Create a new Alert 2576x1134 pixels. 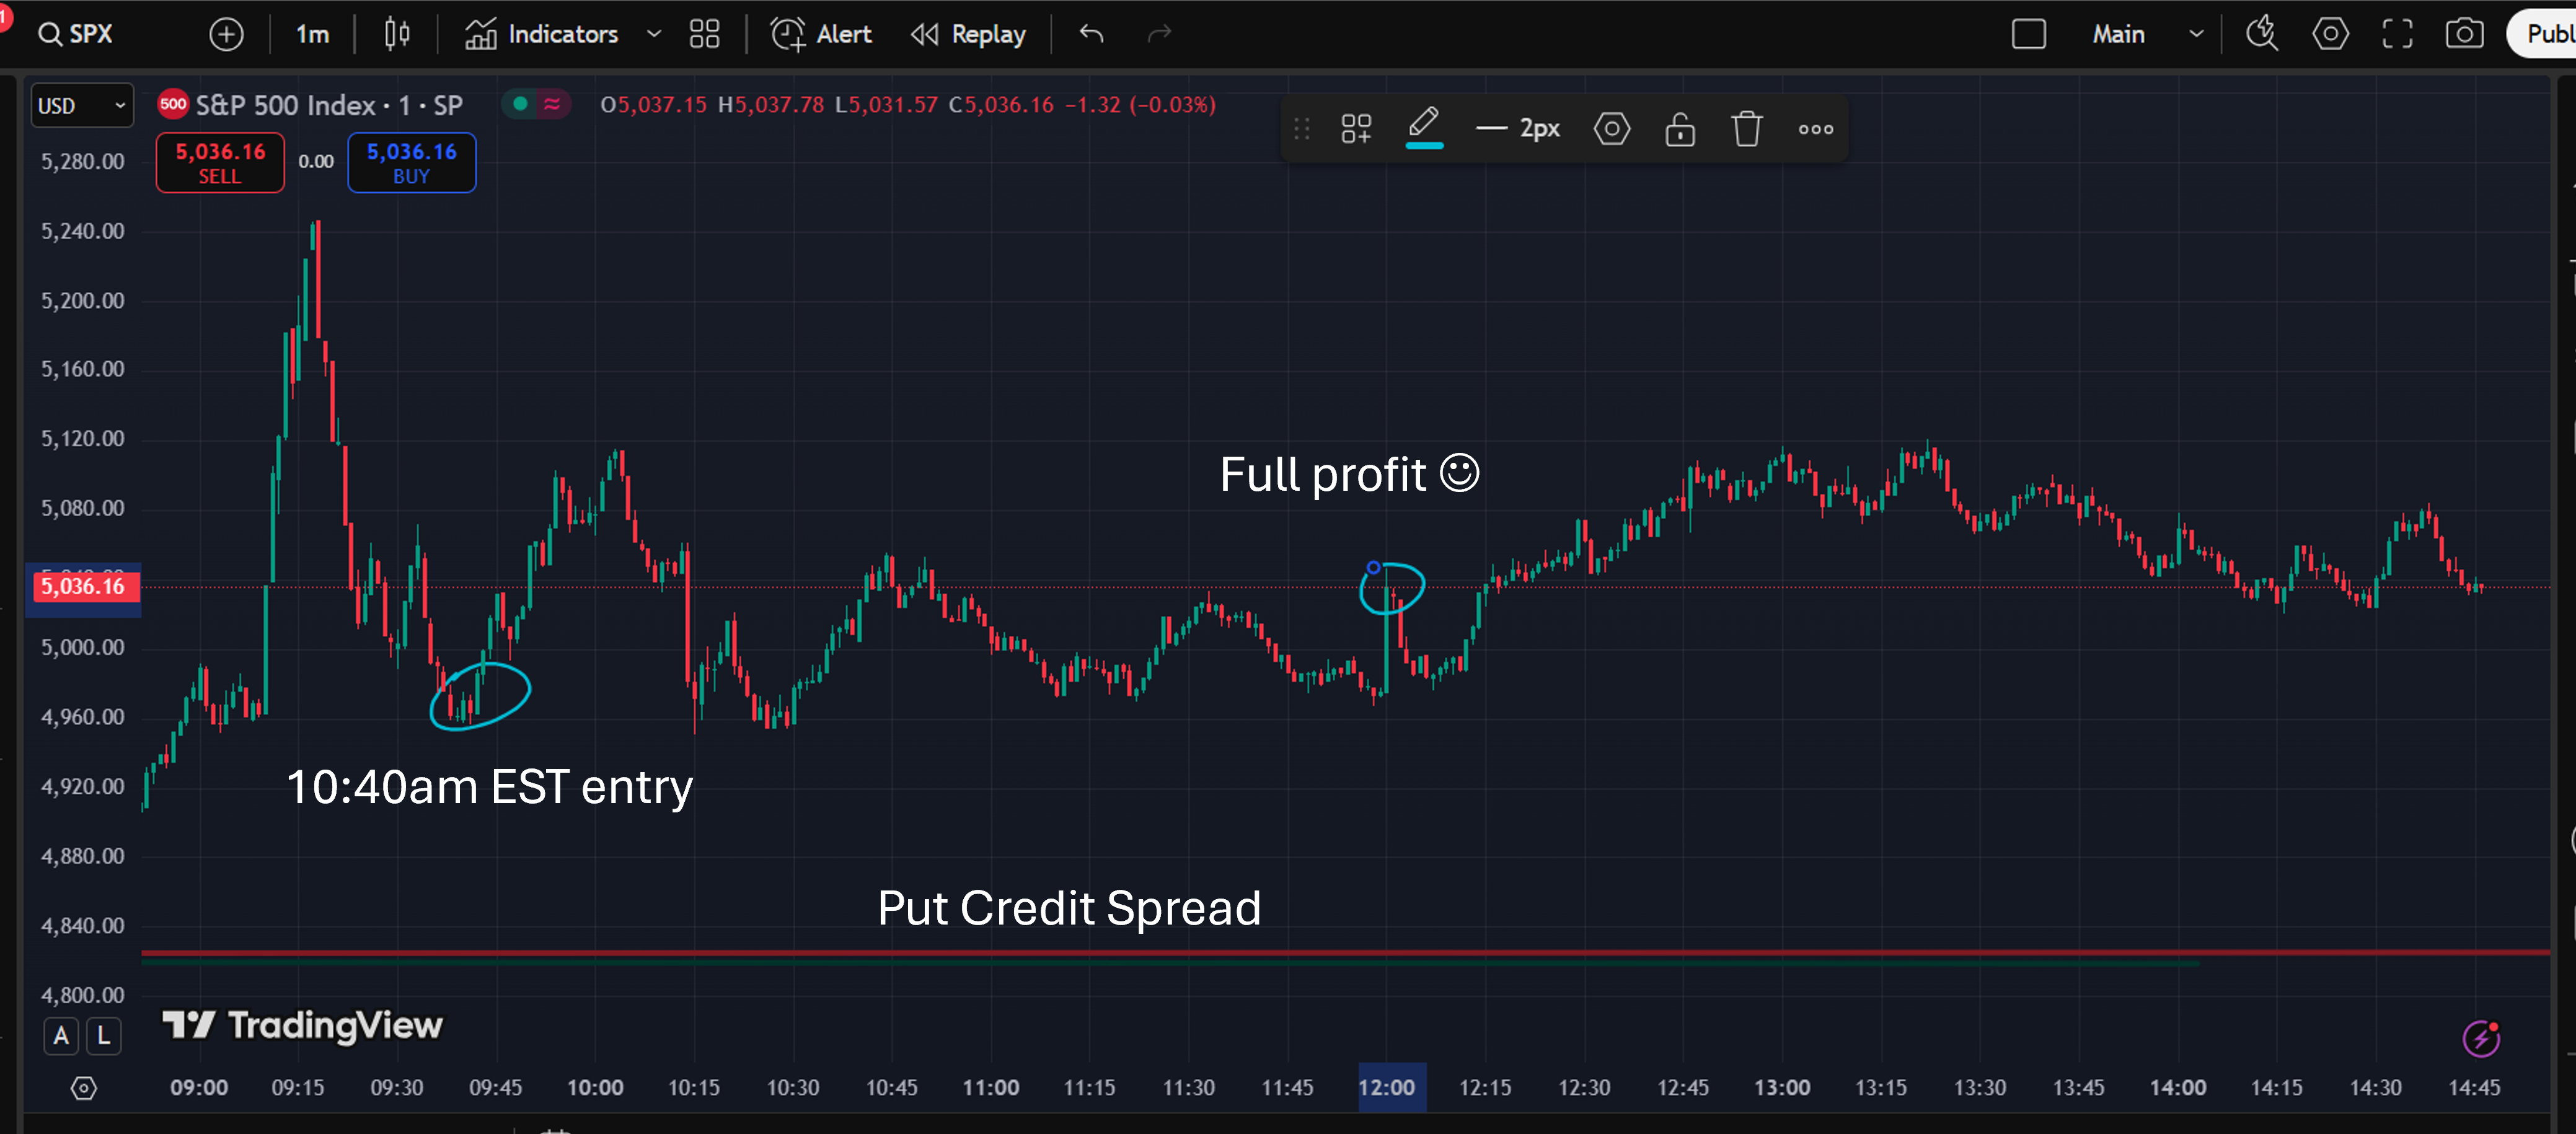tap(822, 34)
